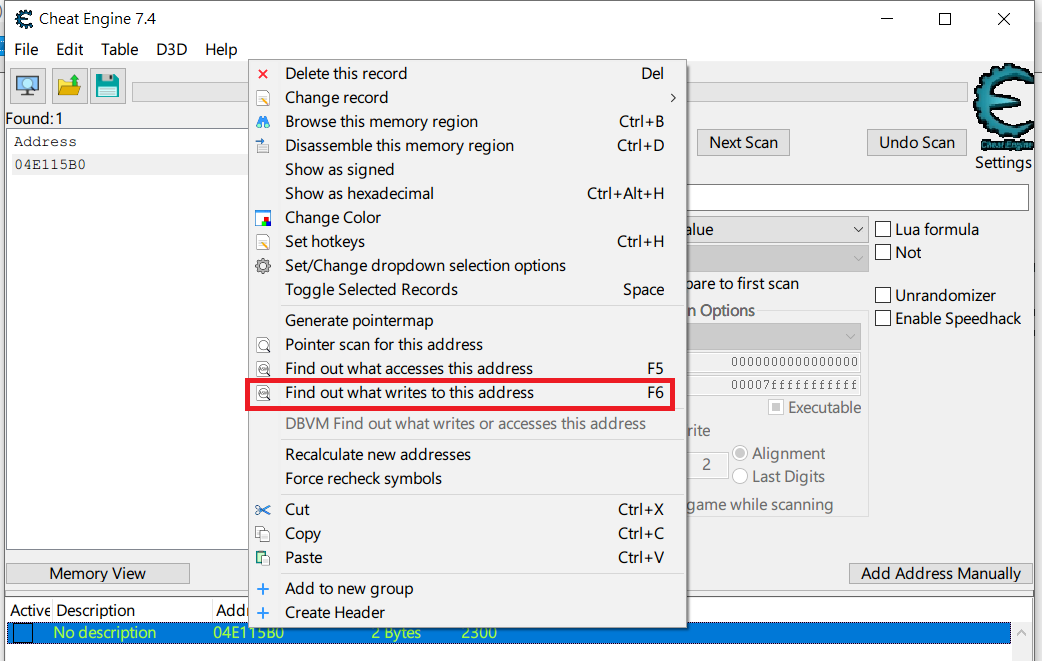This screenshot has height=661, width=1042.
Task: Click Add Address Manually
Action: (x=940, y=573)
